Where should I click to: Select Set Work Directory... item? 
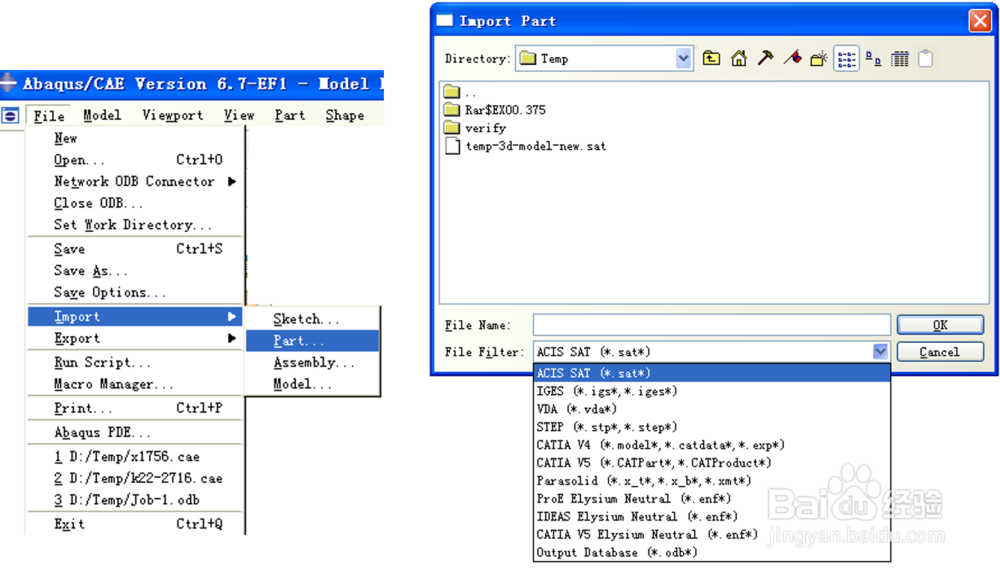tap(135, 224)
